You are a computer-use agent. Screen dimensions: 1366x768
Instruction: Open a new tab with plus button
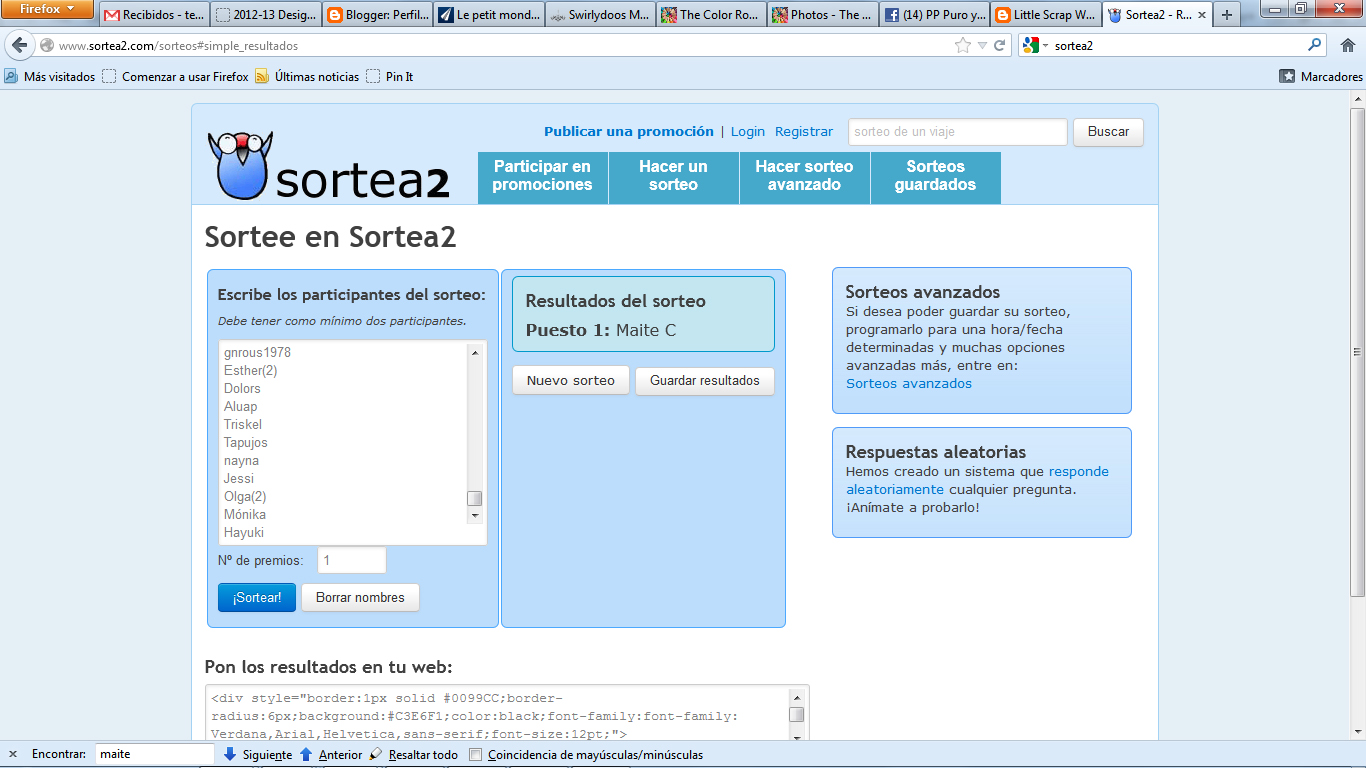coord(1226,15)
